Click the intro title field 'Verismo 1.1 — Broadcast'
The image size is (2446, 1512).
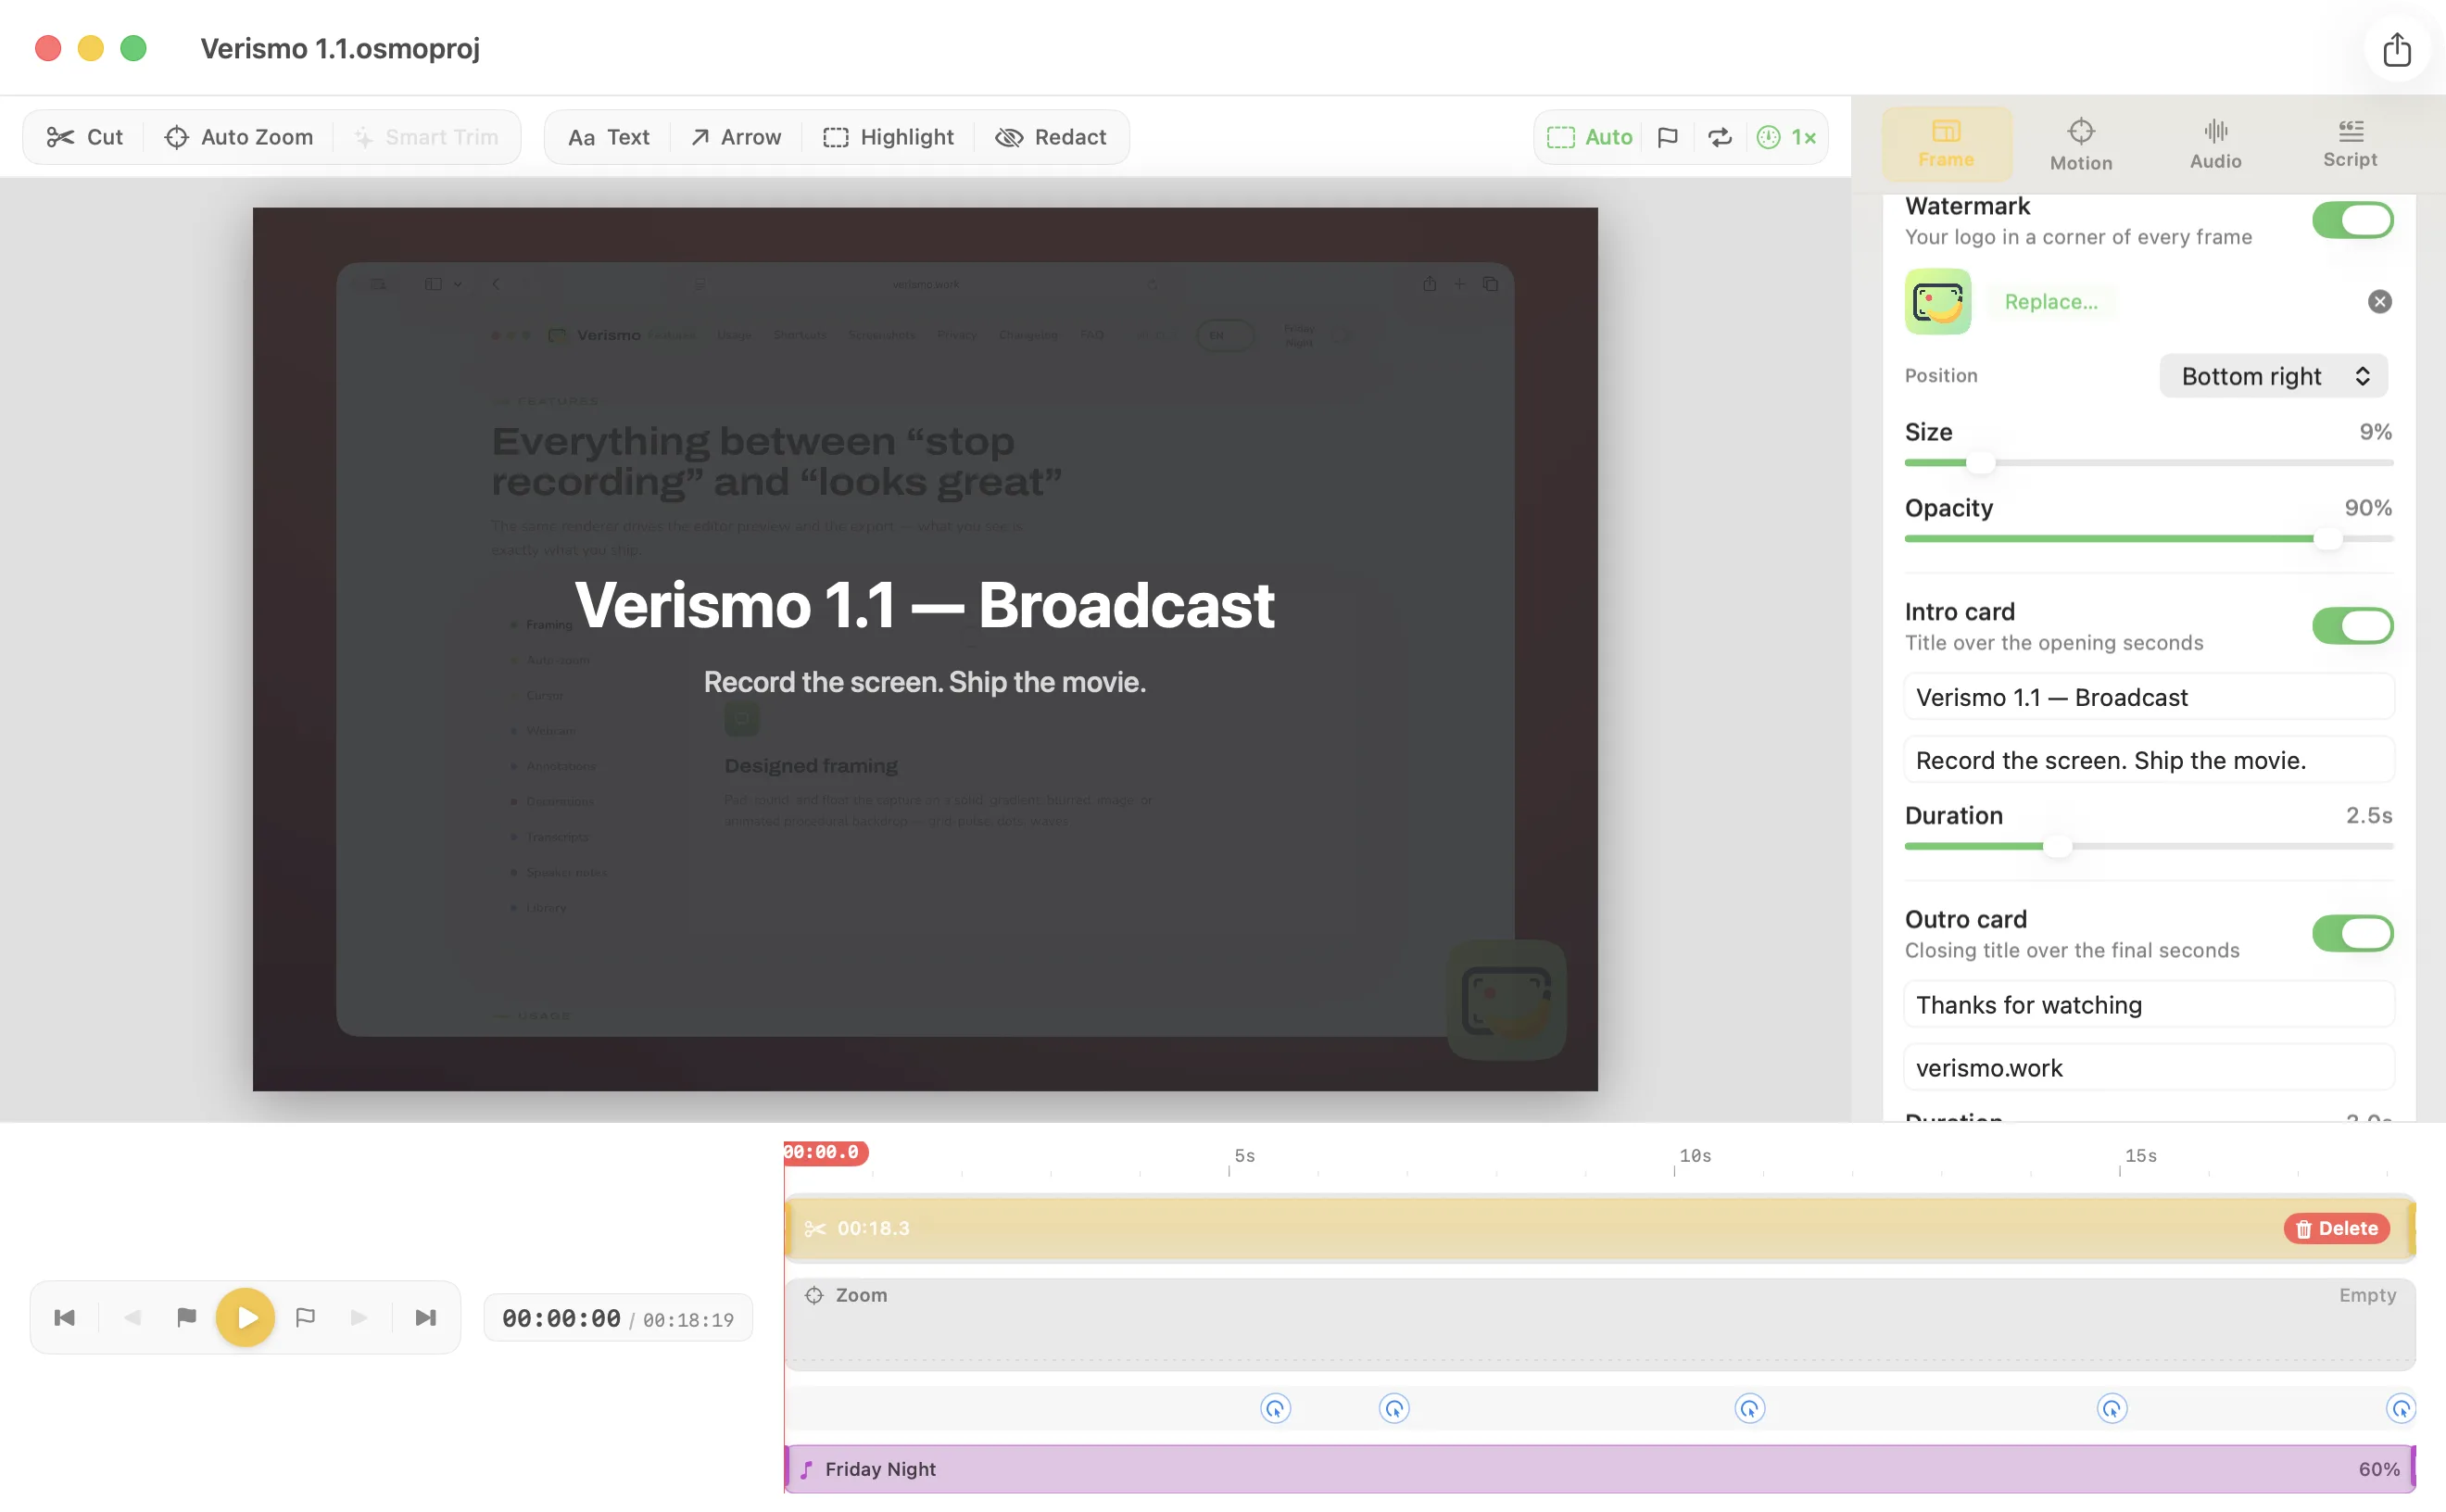coord(2148,697)
